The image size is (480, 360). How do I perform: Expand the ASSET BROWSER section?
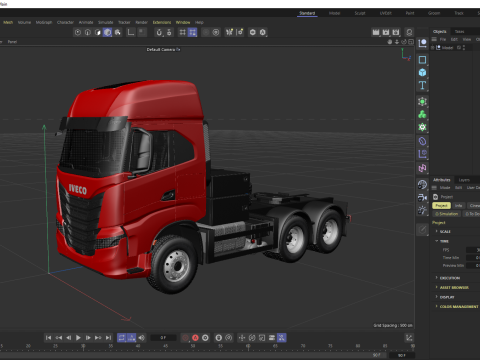[437, 287]
